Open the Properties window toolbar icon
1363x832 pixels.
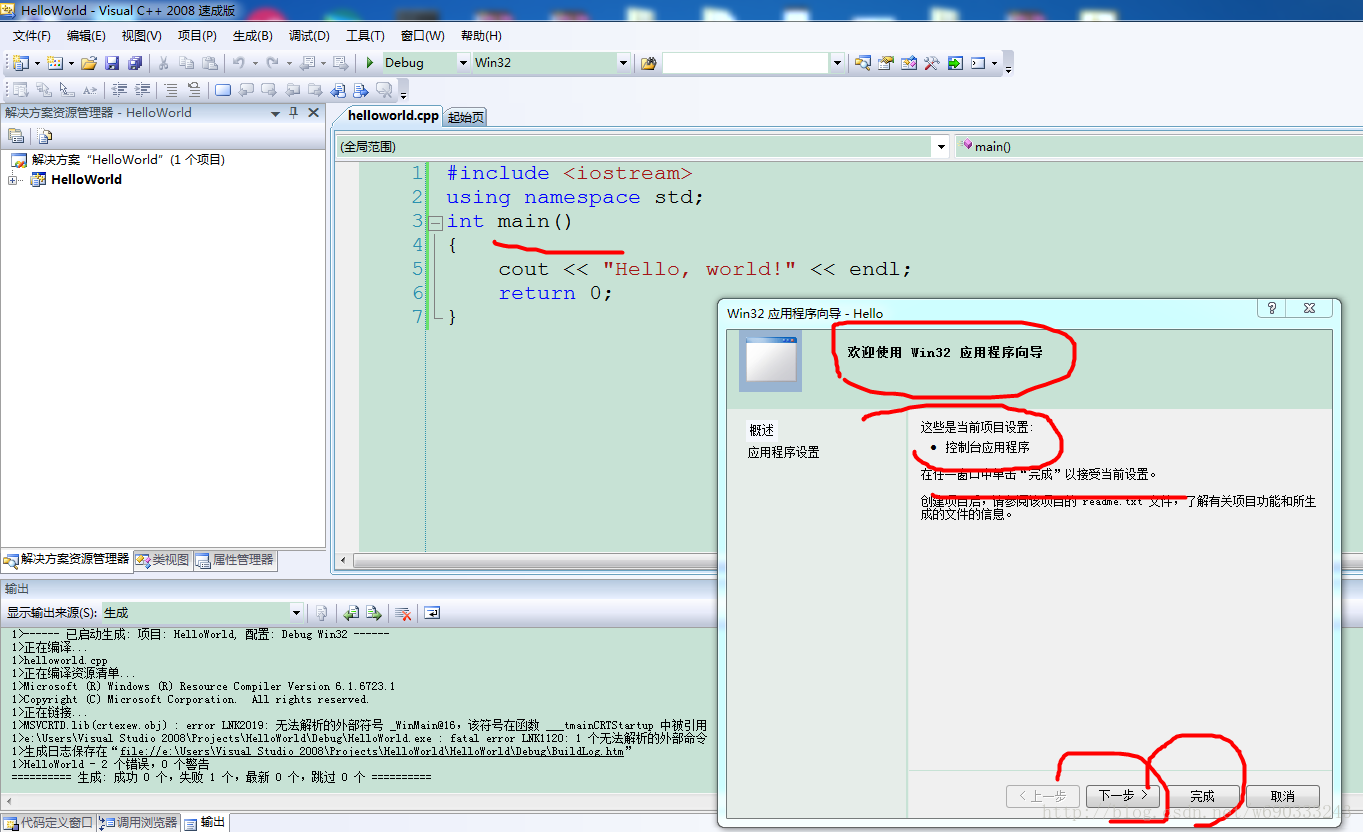click(886, 63)
